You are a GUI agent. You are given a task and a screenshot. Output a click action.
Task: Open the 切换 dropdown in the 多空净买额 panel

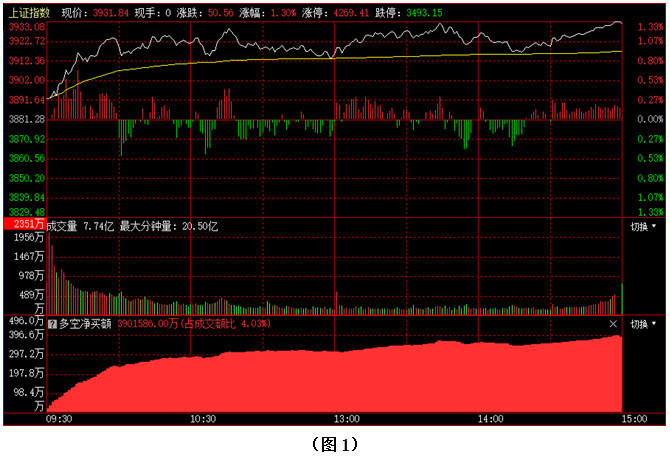643,325
